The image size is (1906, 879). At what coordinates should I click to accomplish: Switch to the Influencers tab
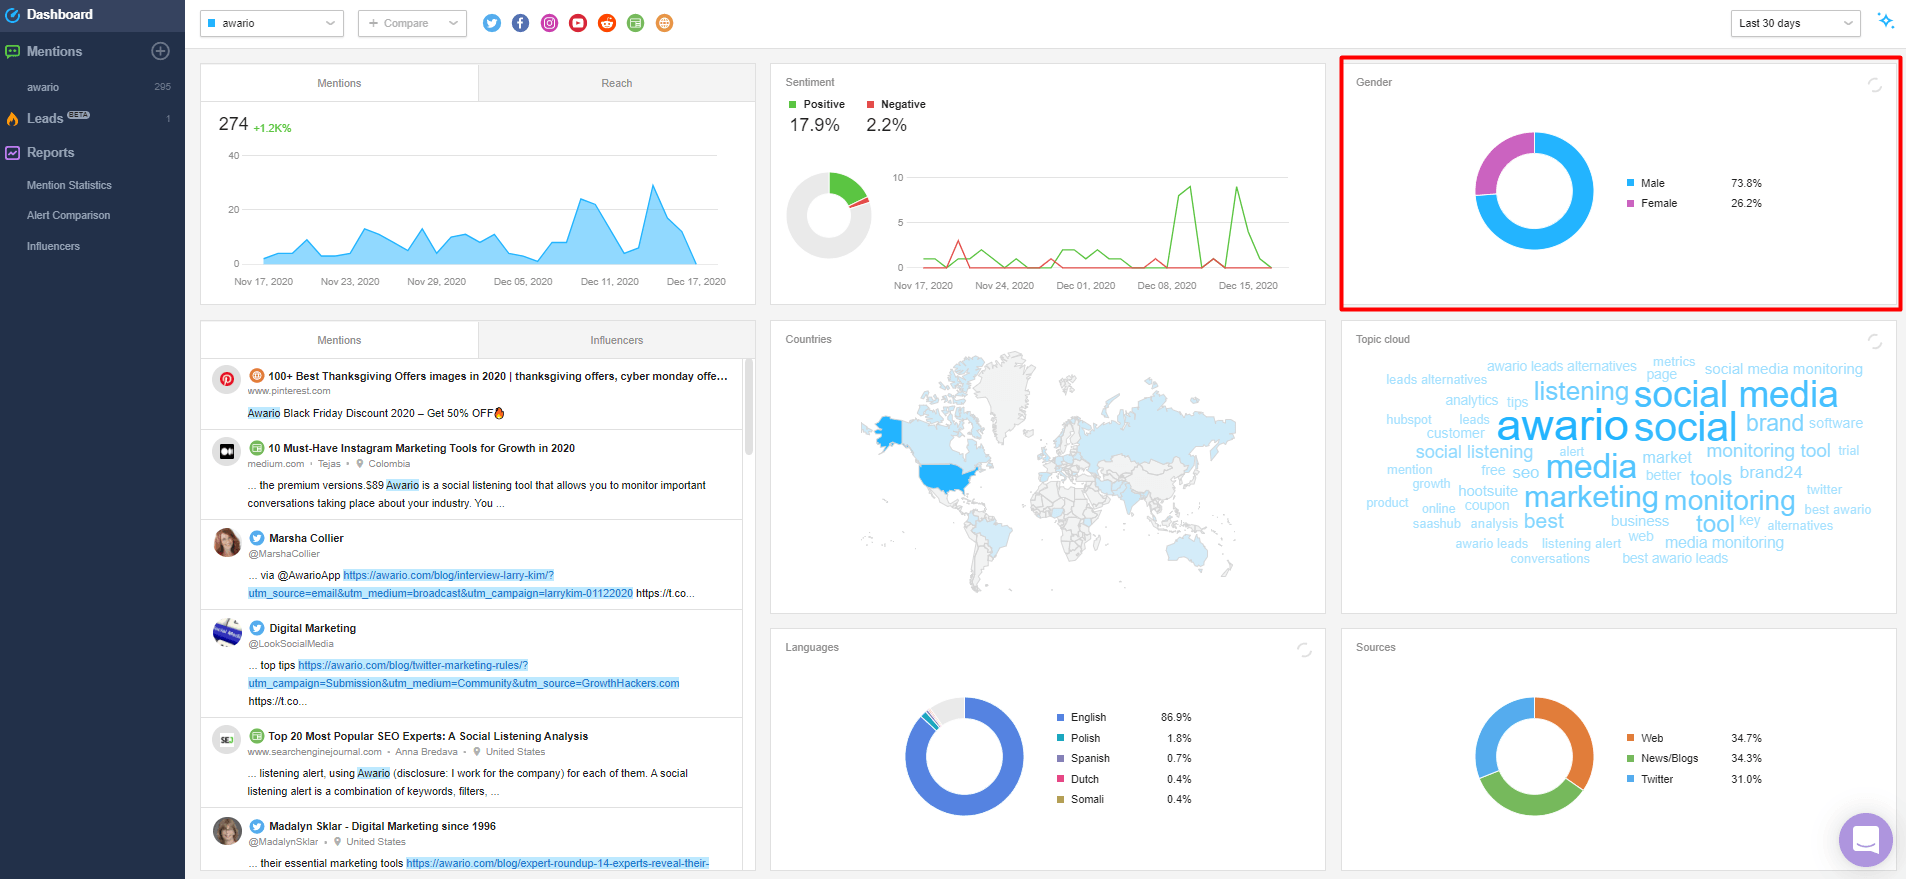616,340
